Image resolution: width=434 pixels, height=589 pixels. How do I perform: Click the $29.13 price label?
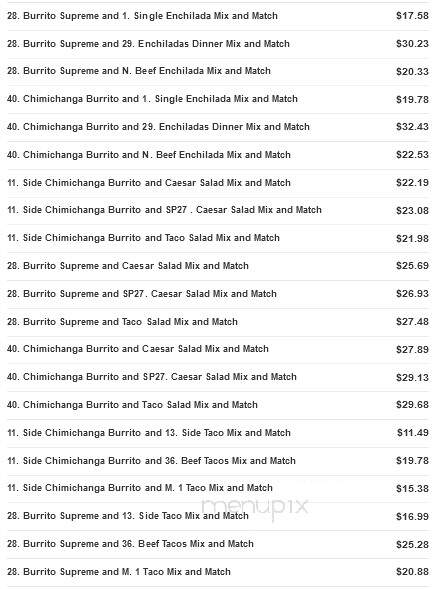click(x=412, y=378)
